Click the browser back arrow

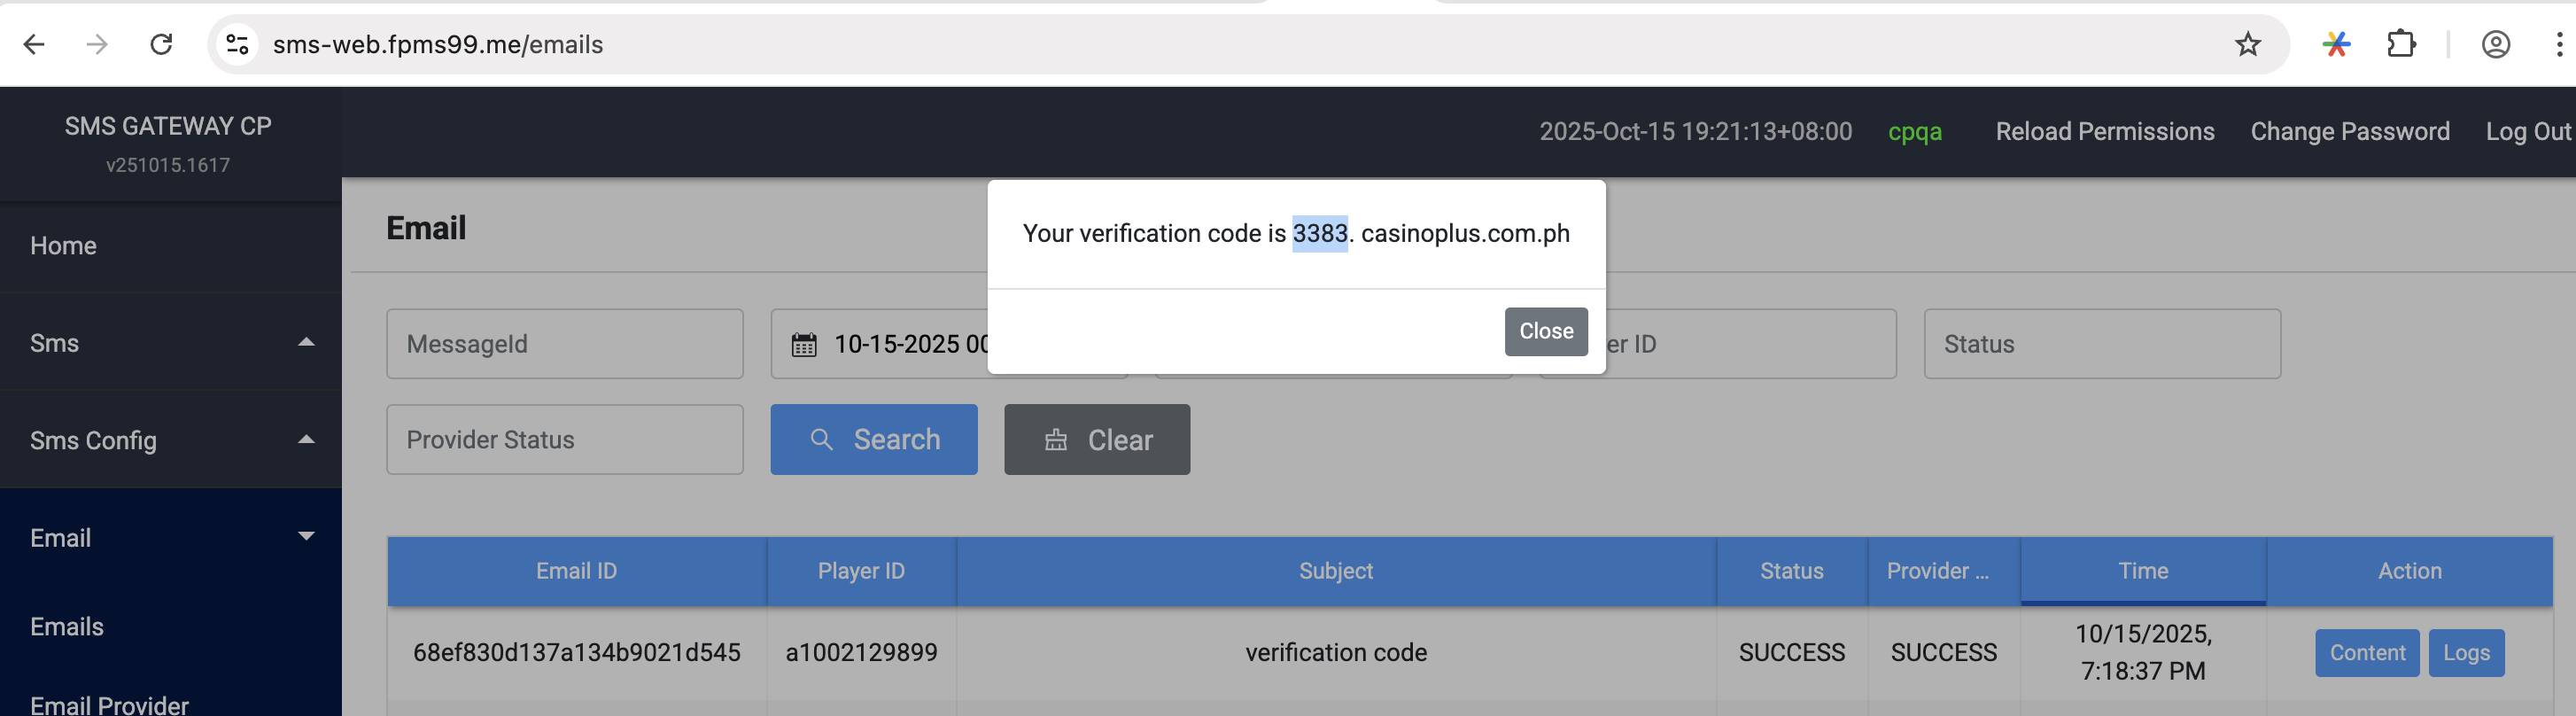click(x=34, y=45)
